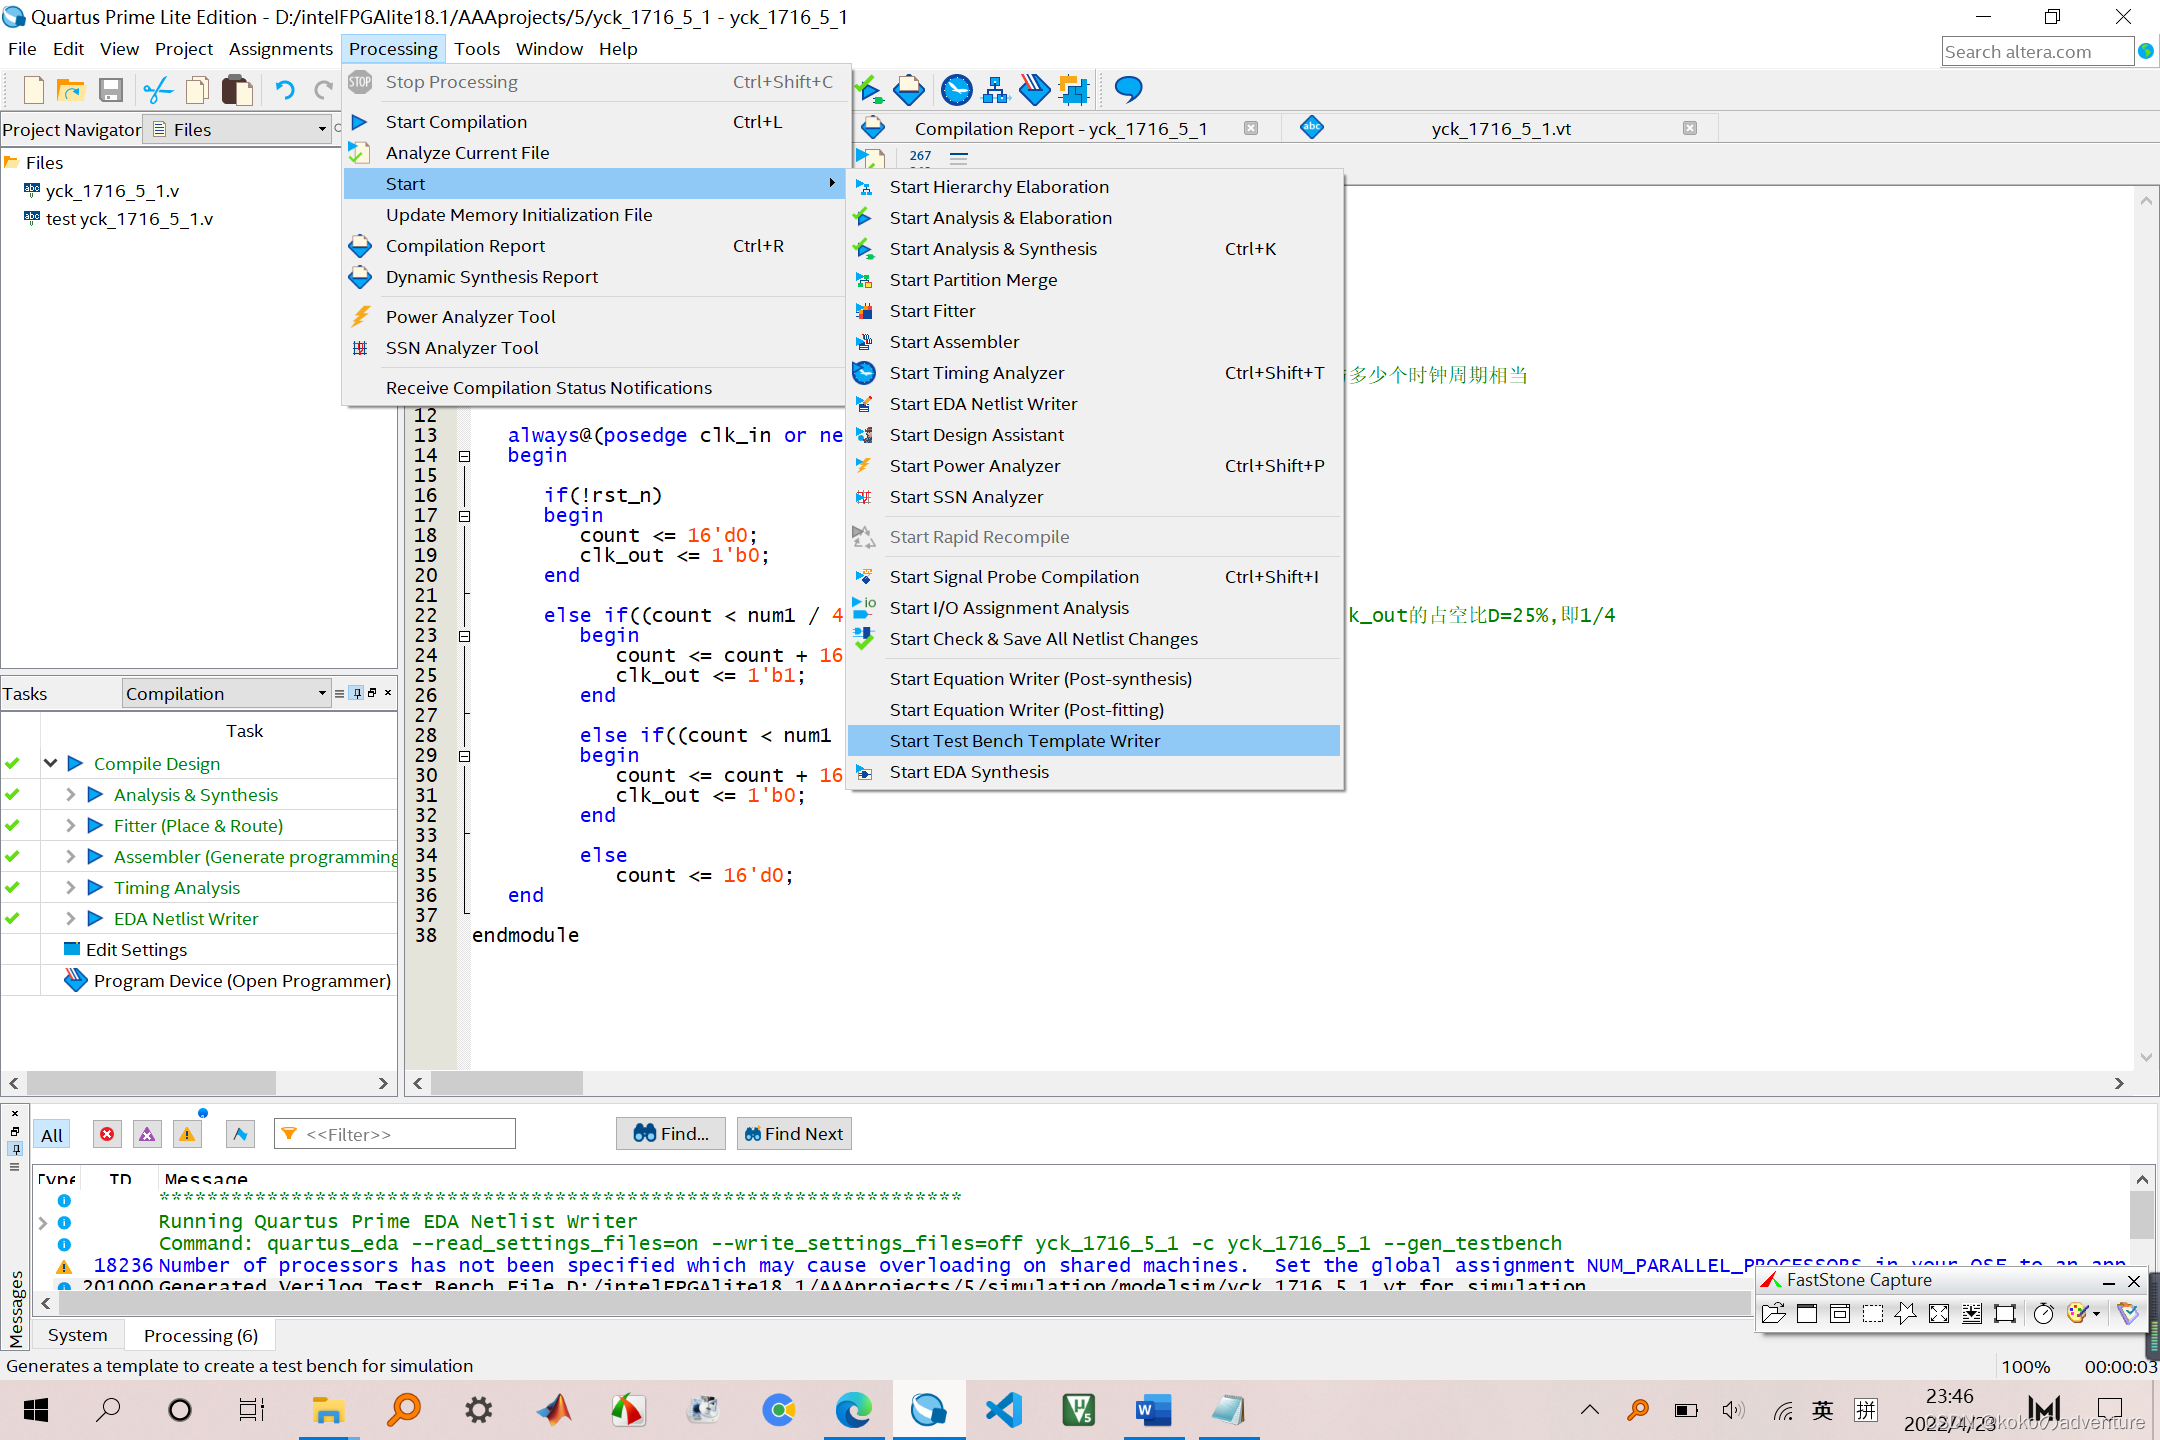The width and height of the screenshot is (2160, 1440).
Task: Open the Assignments menu
Action: click(280, 48)
